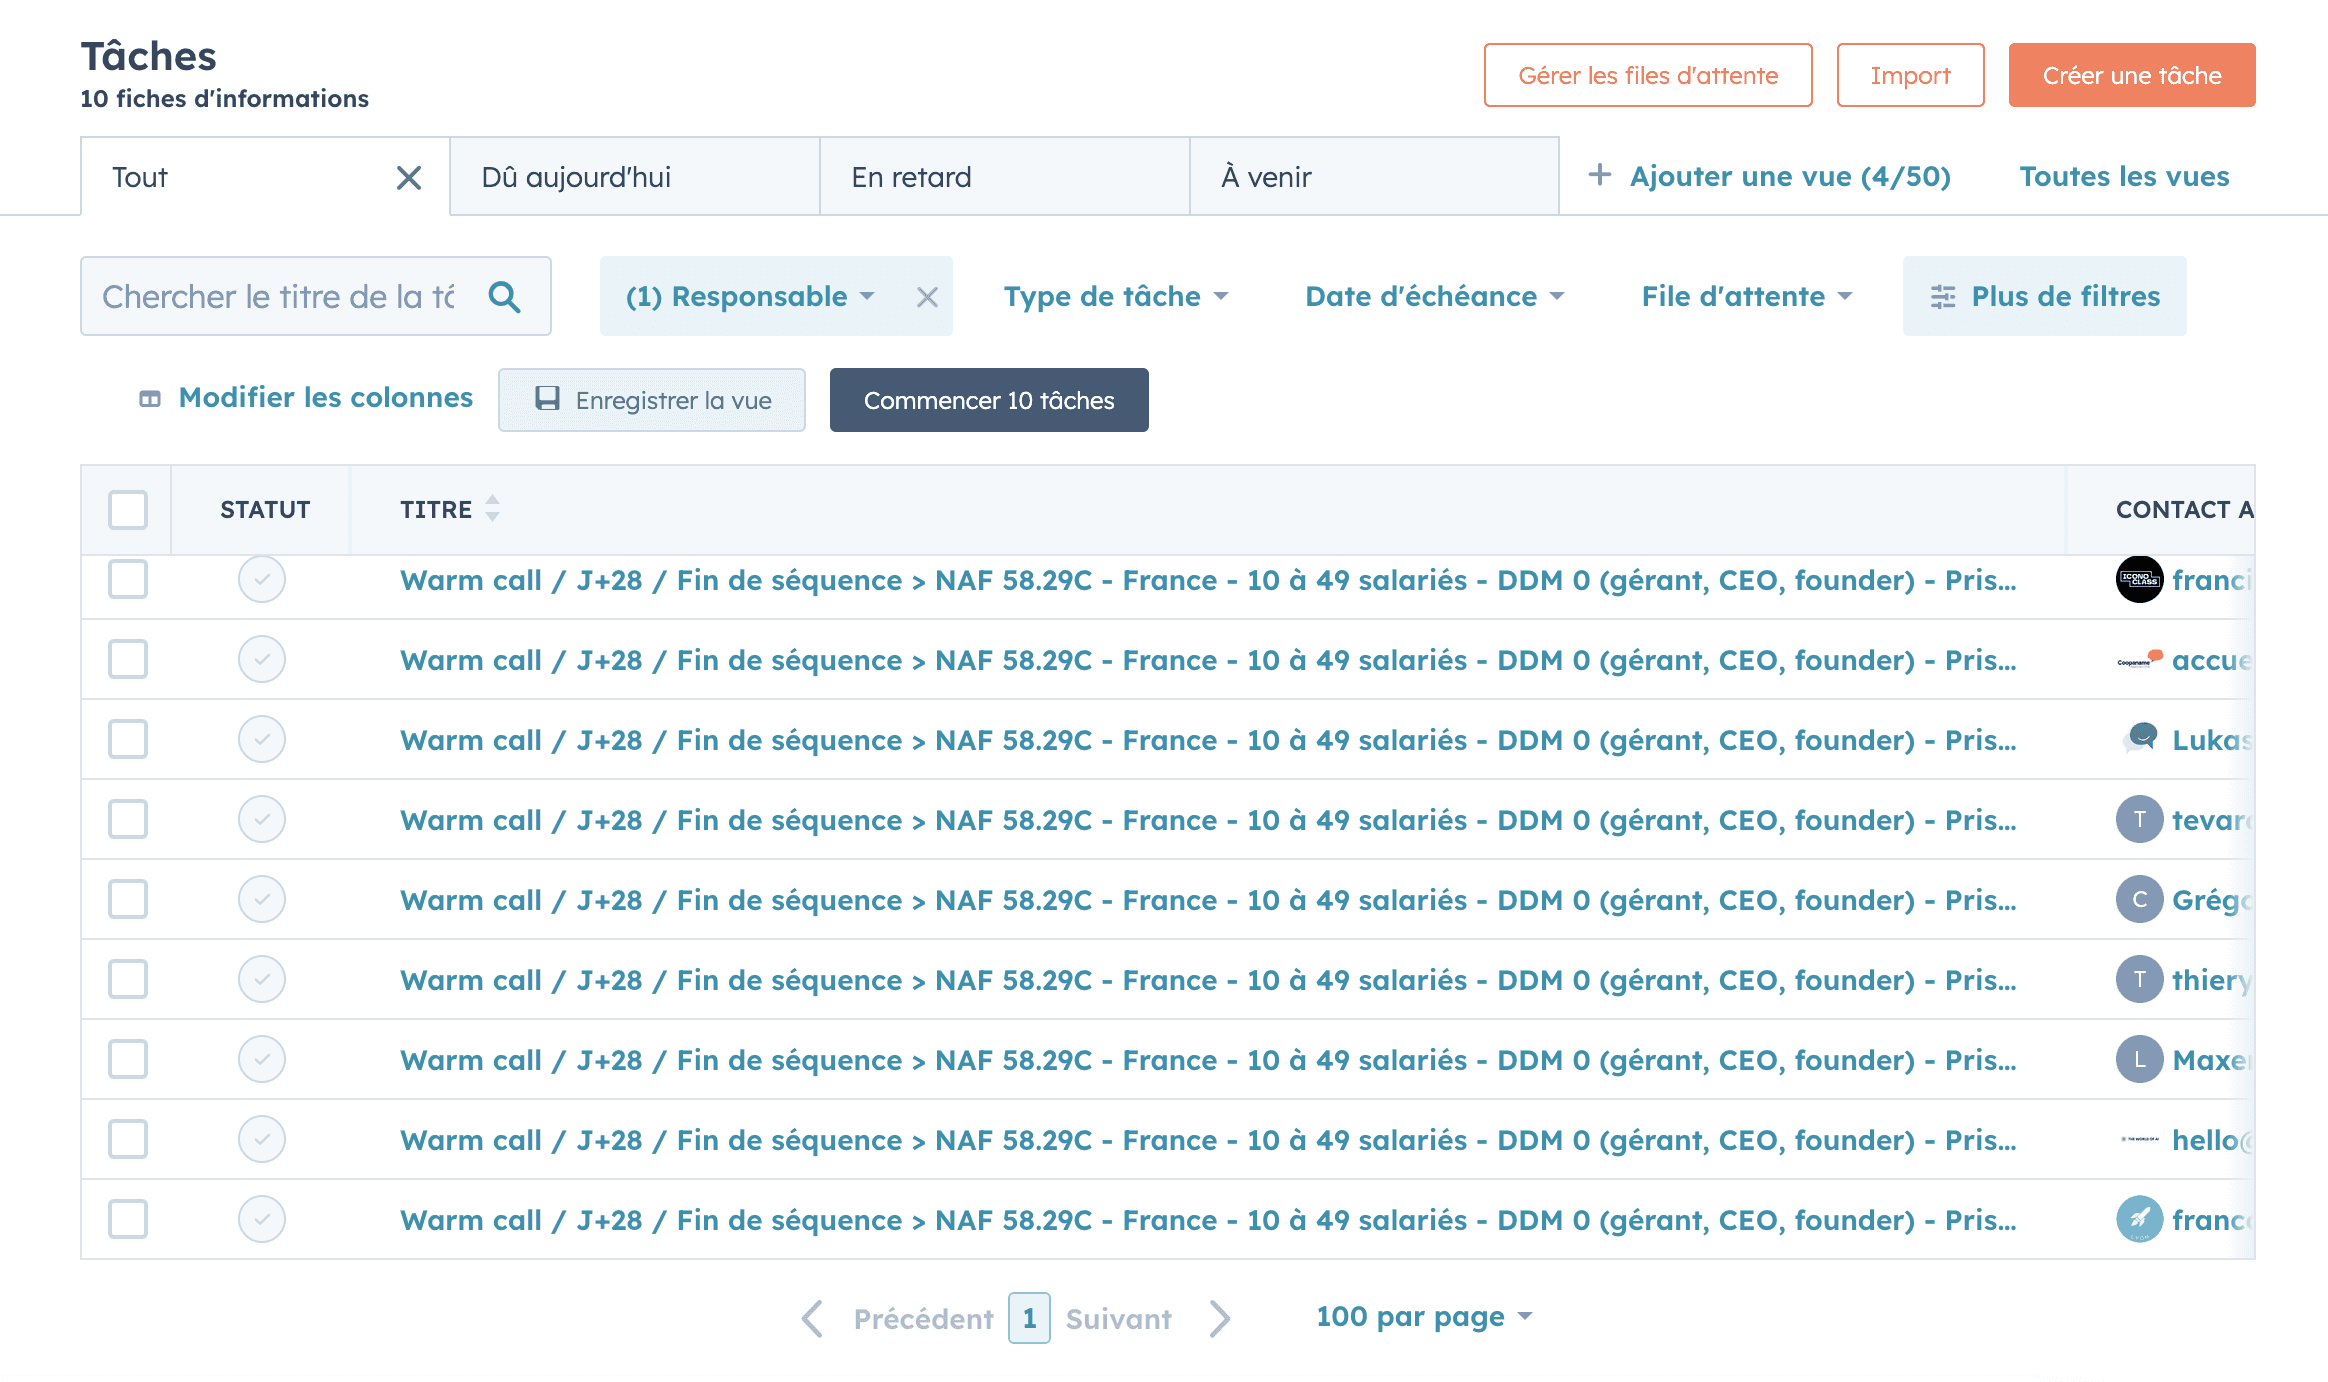Close the Tout view tab with X
This screenshot has height=1382, width=2328.
tap(409, 178)
